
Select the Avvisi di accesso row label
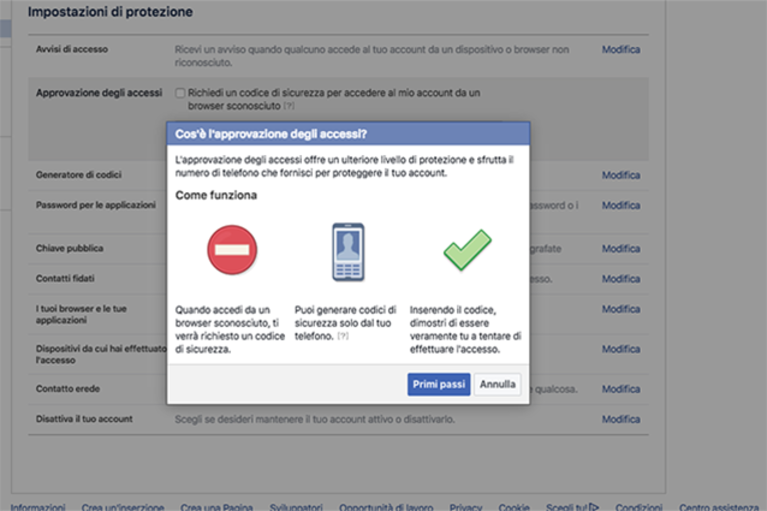point(72,49)
